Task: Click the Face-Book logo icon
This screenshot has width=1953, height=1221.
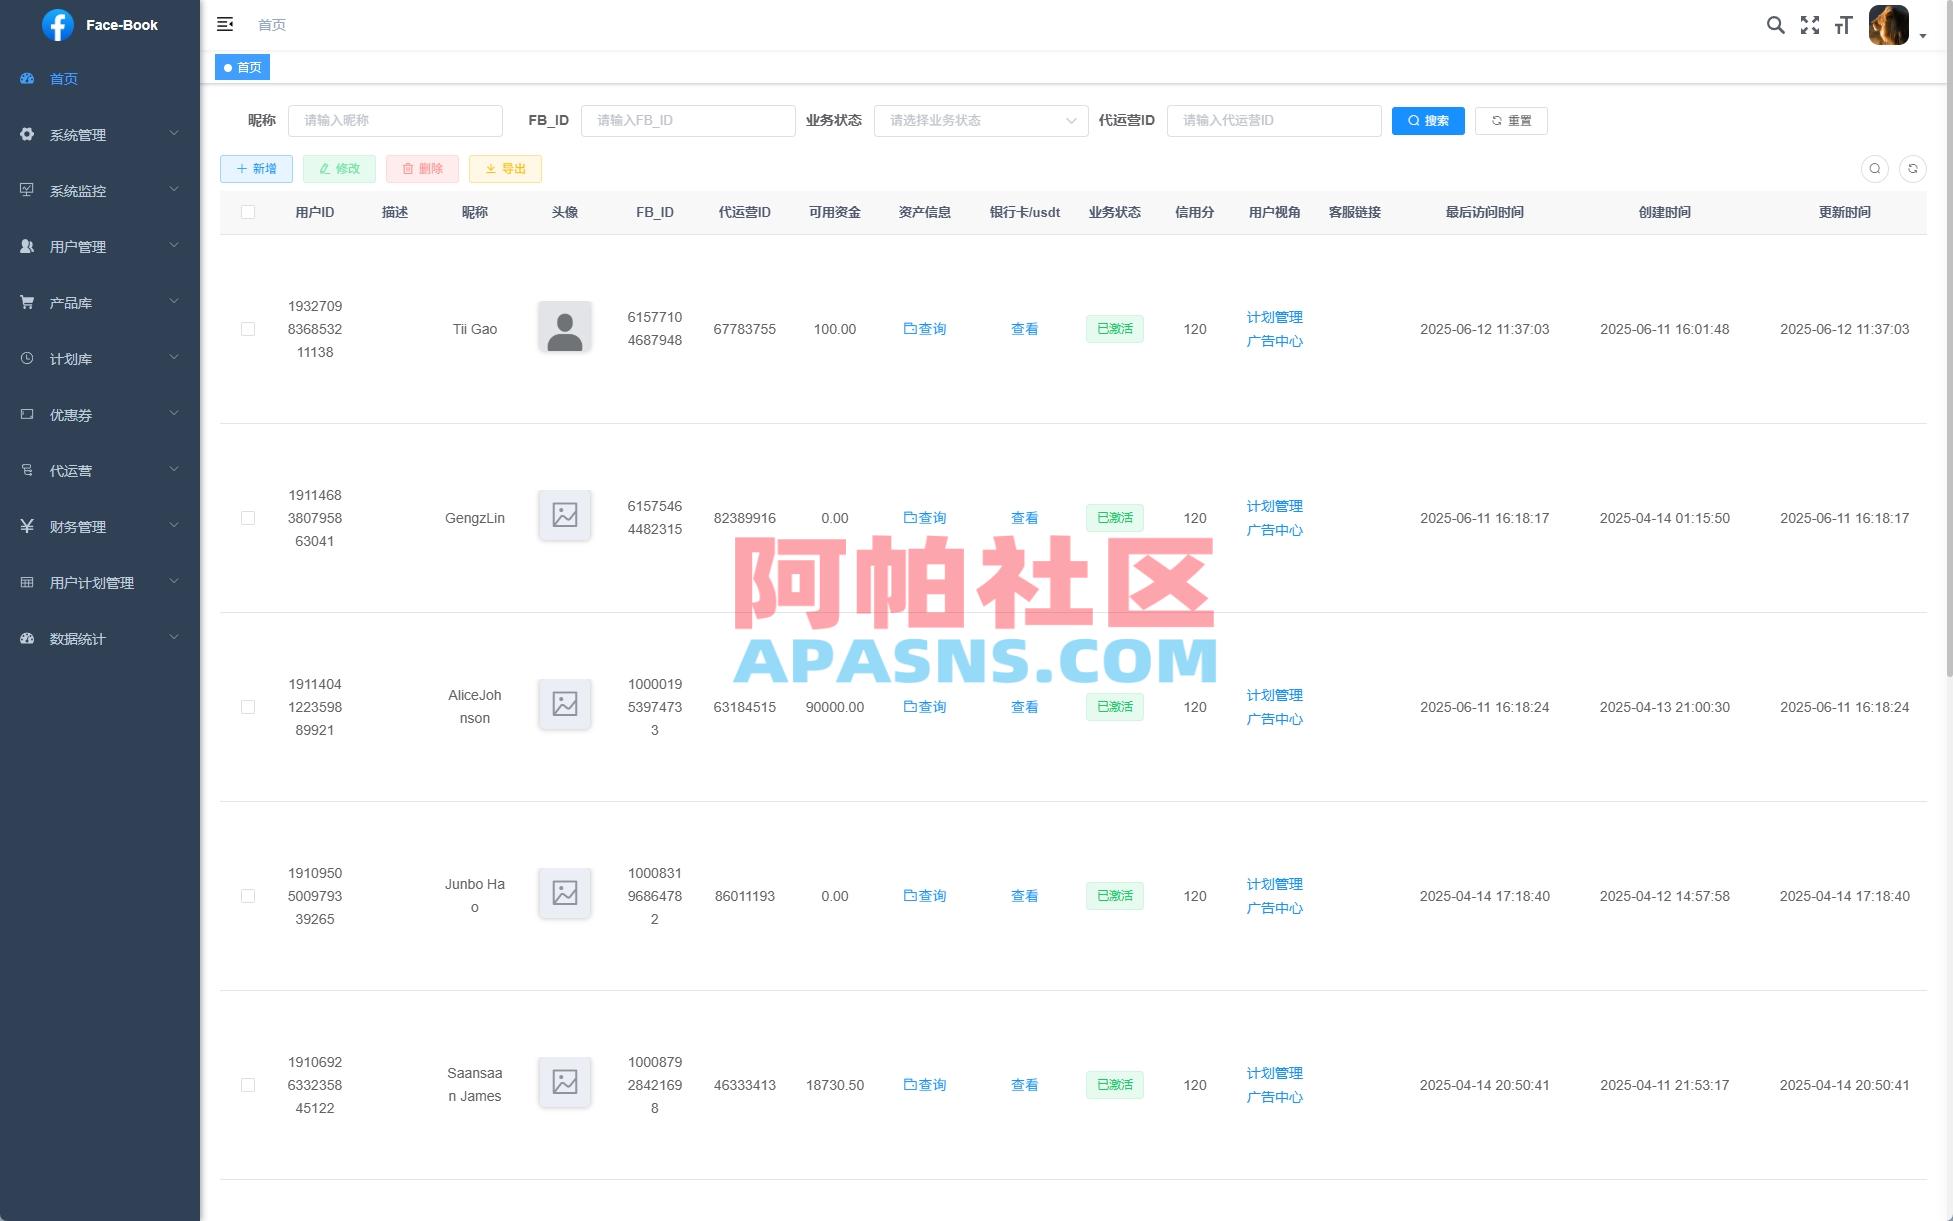Action: 58,25
